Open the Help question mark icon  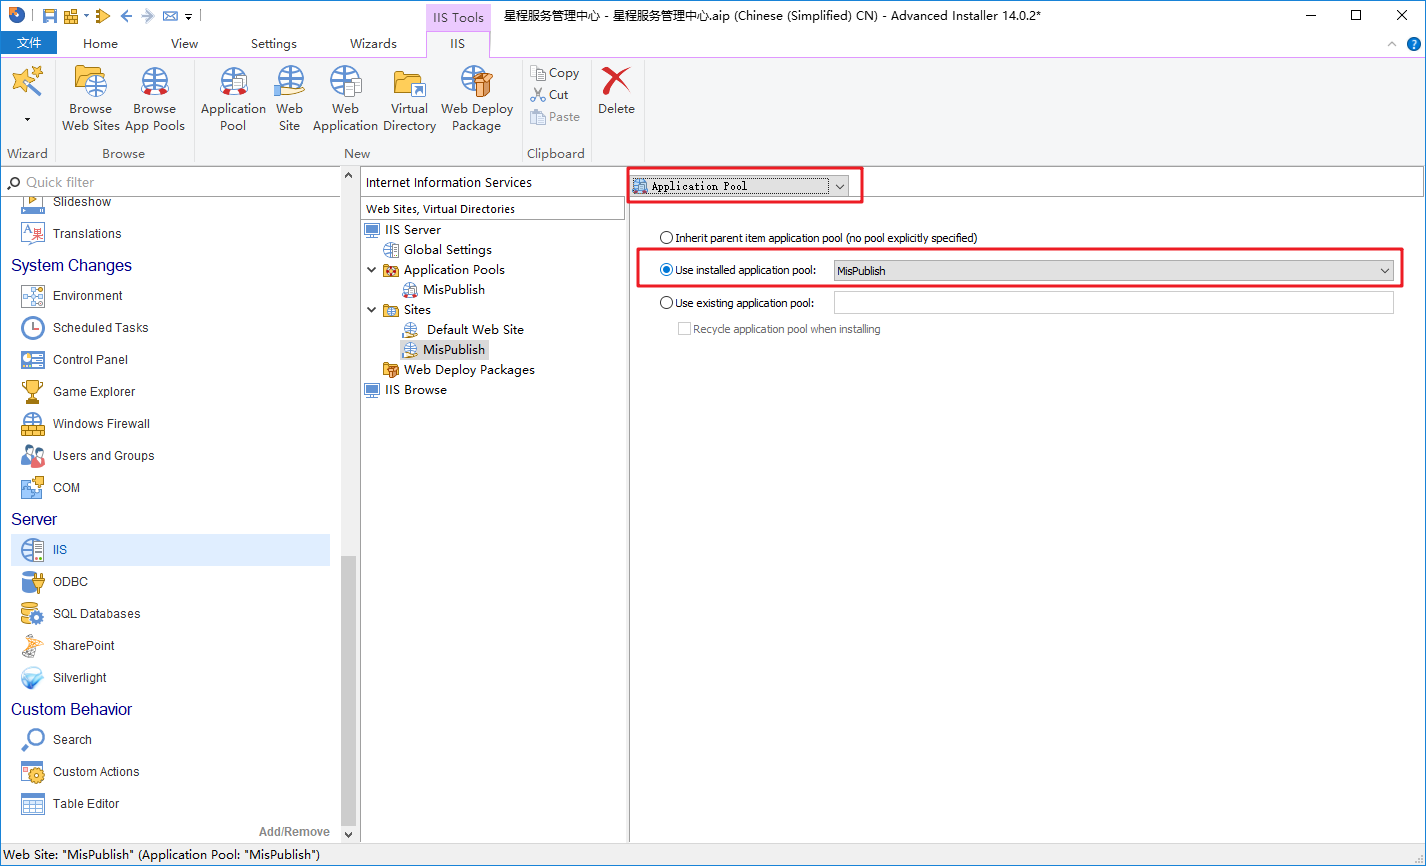tap(1414, 44)
